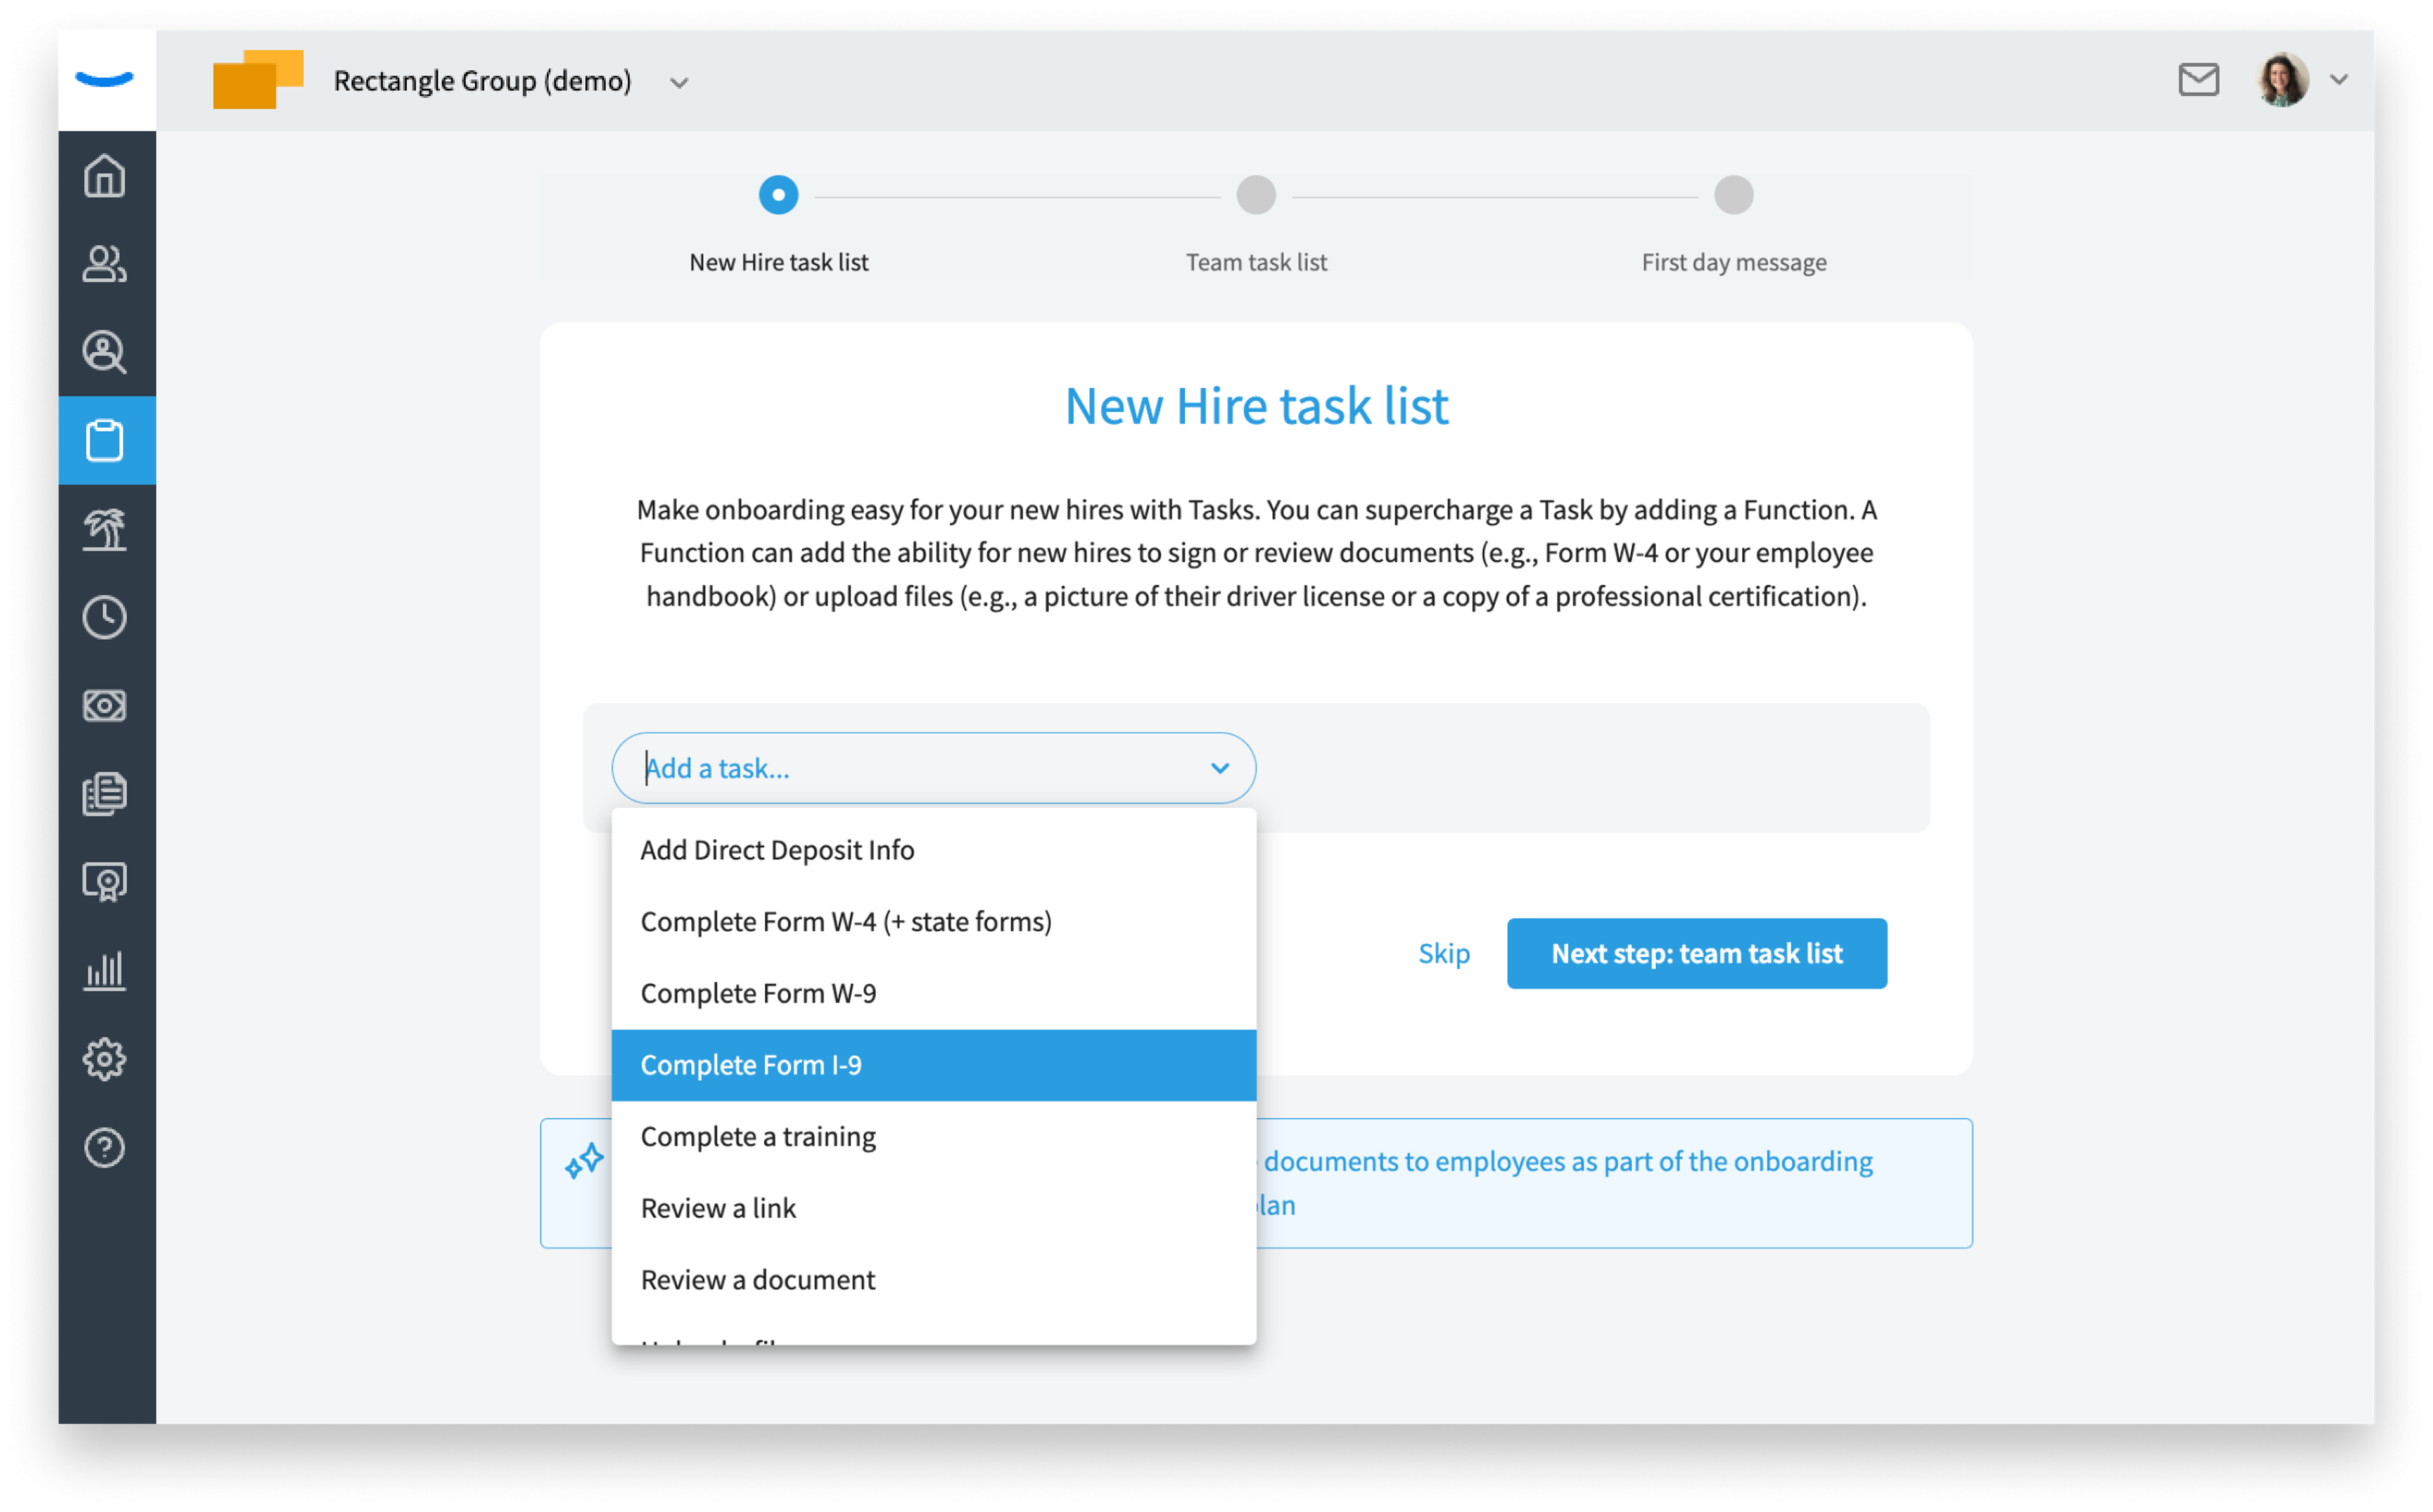This screenshot has height=1512, width=2433.
Task: Open the recruiting search-person sidebar icon
Action: point(105,352)
